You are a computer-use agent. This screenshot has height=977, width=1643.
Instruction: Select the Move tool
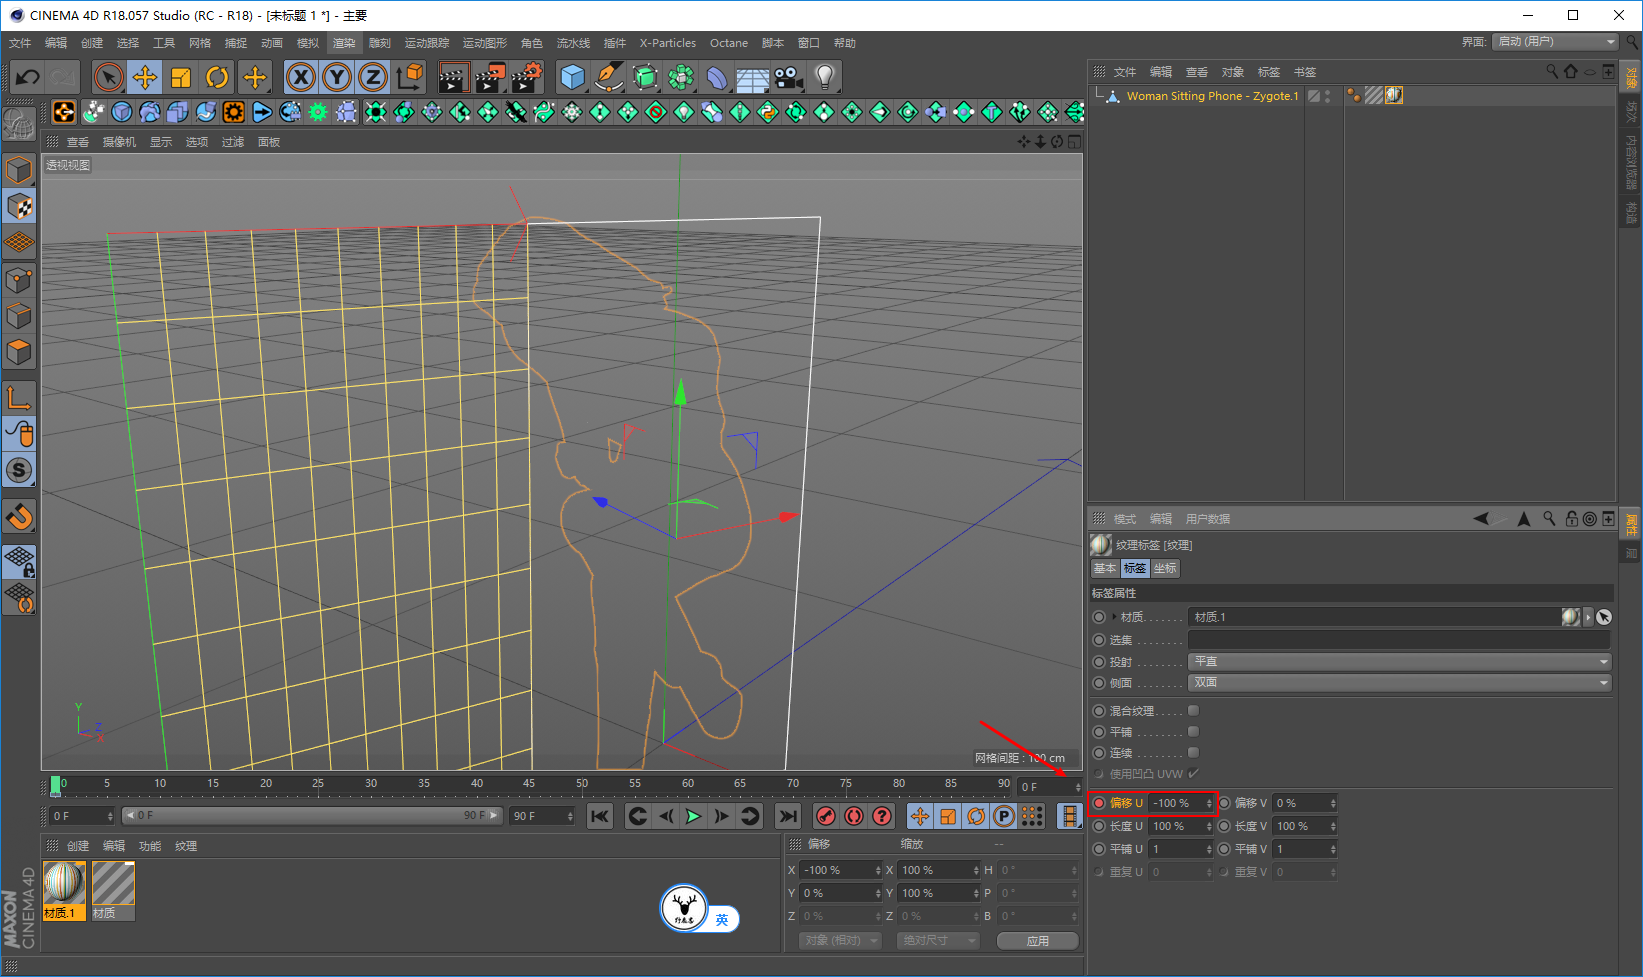[145, 77]
